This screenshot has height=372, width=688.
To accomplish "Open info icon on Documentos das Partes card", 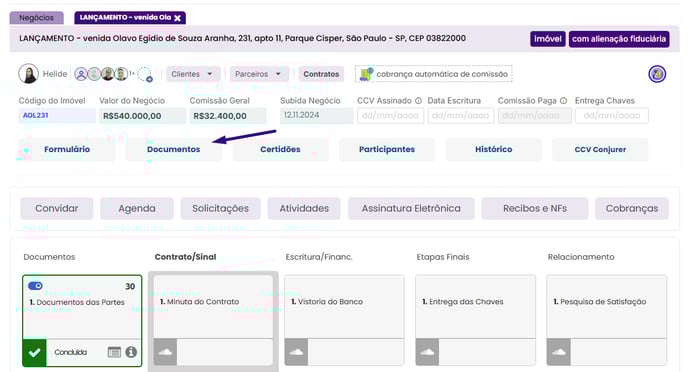I will [131, 352].
